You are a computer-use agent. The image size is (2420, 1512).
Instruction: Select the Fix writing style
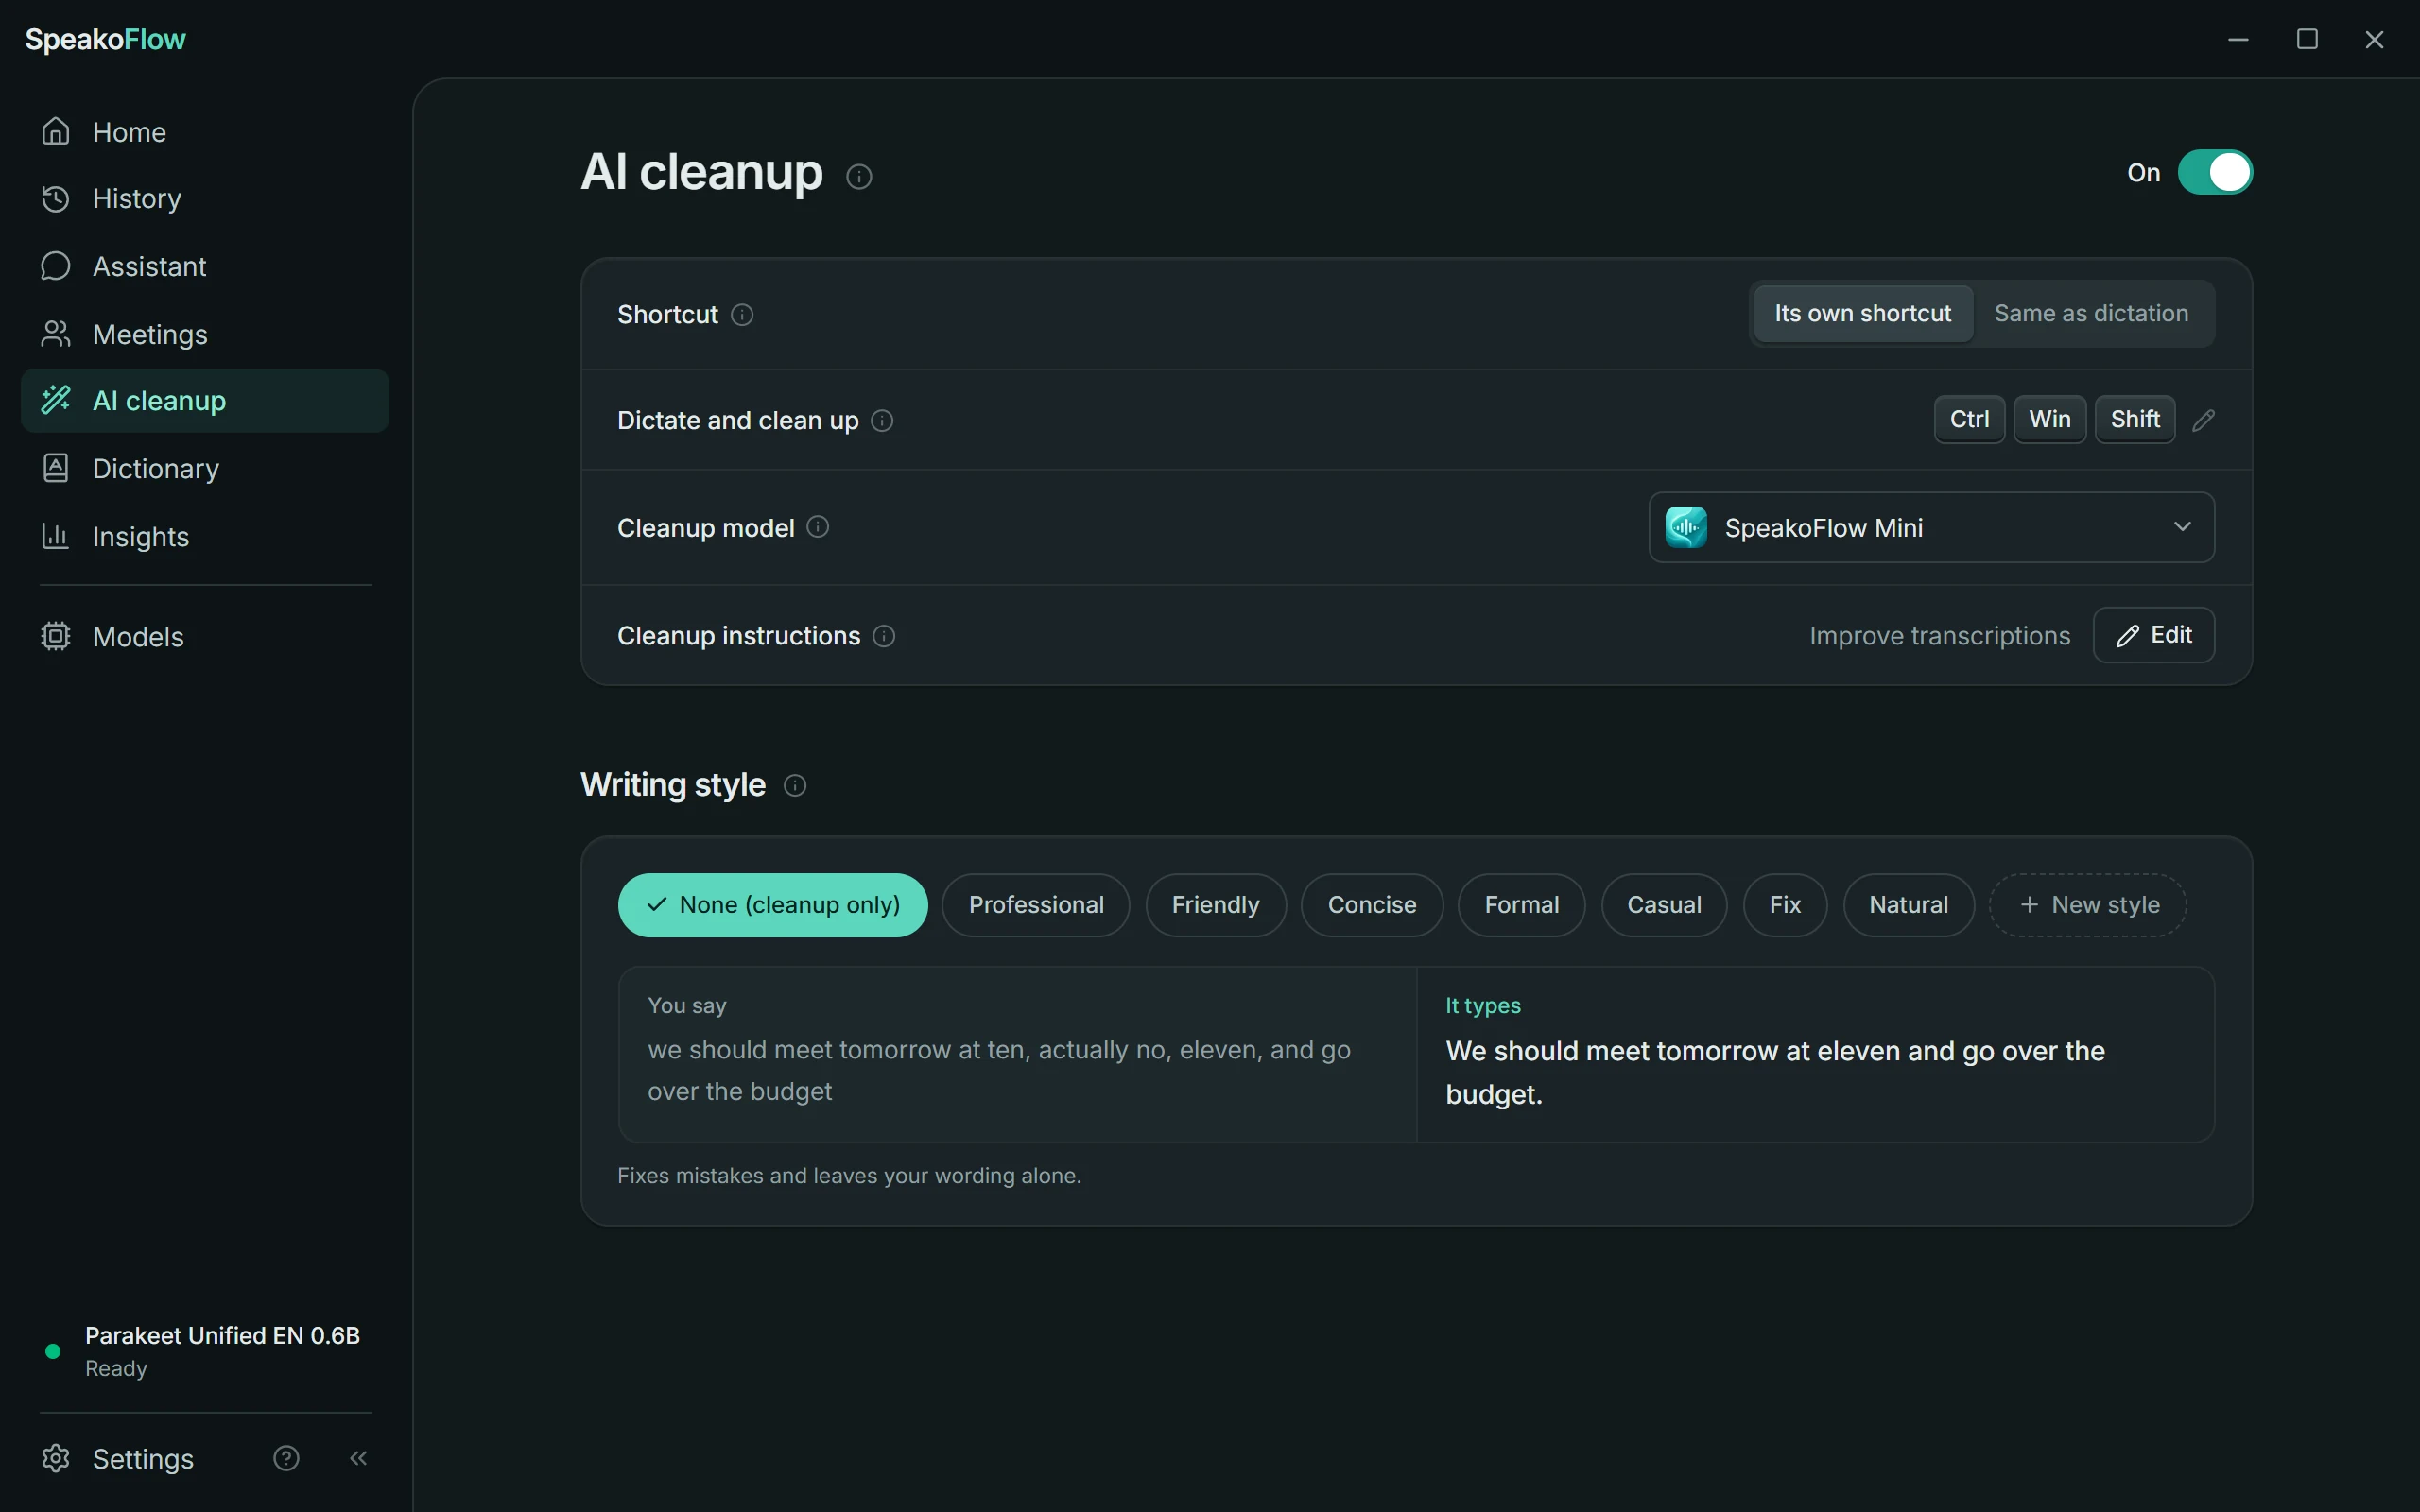pos(1785,905)
